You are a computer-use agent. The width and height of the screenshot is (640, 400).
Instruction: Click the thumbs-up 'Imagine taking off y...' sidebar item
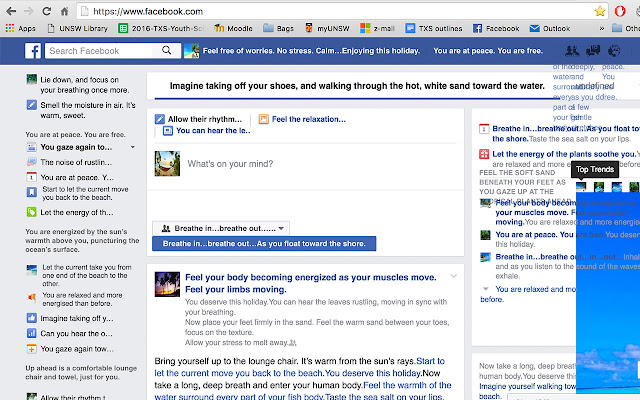click(x=32, y=318)
